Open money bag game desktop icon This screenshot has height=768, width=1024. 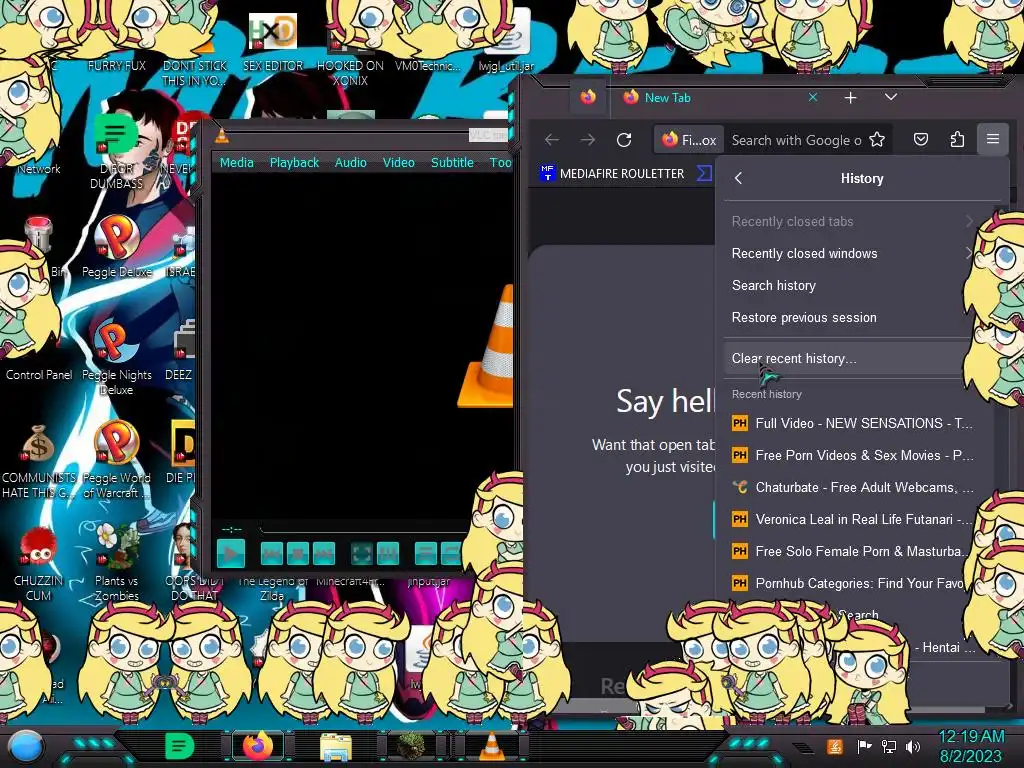[38, 459]
